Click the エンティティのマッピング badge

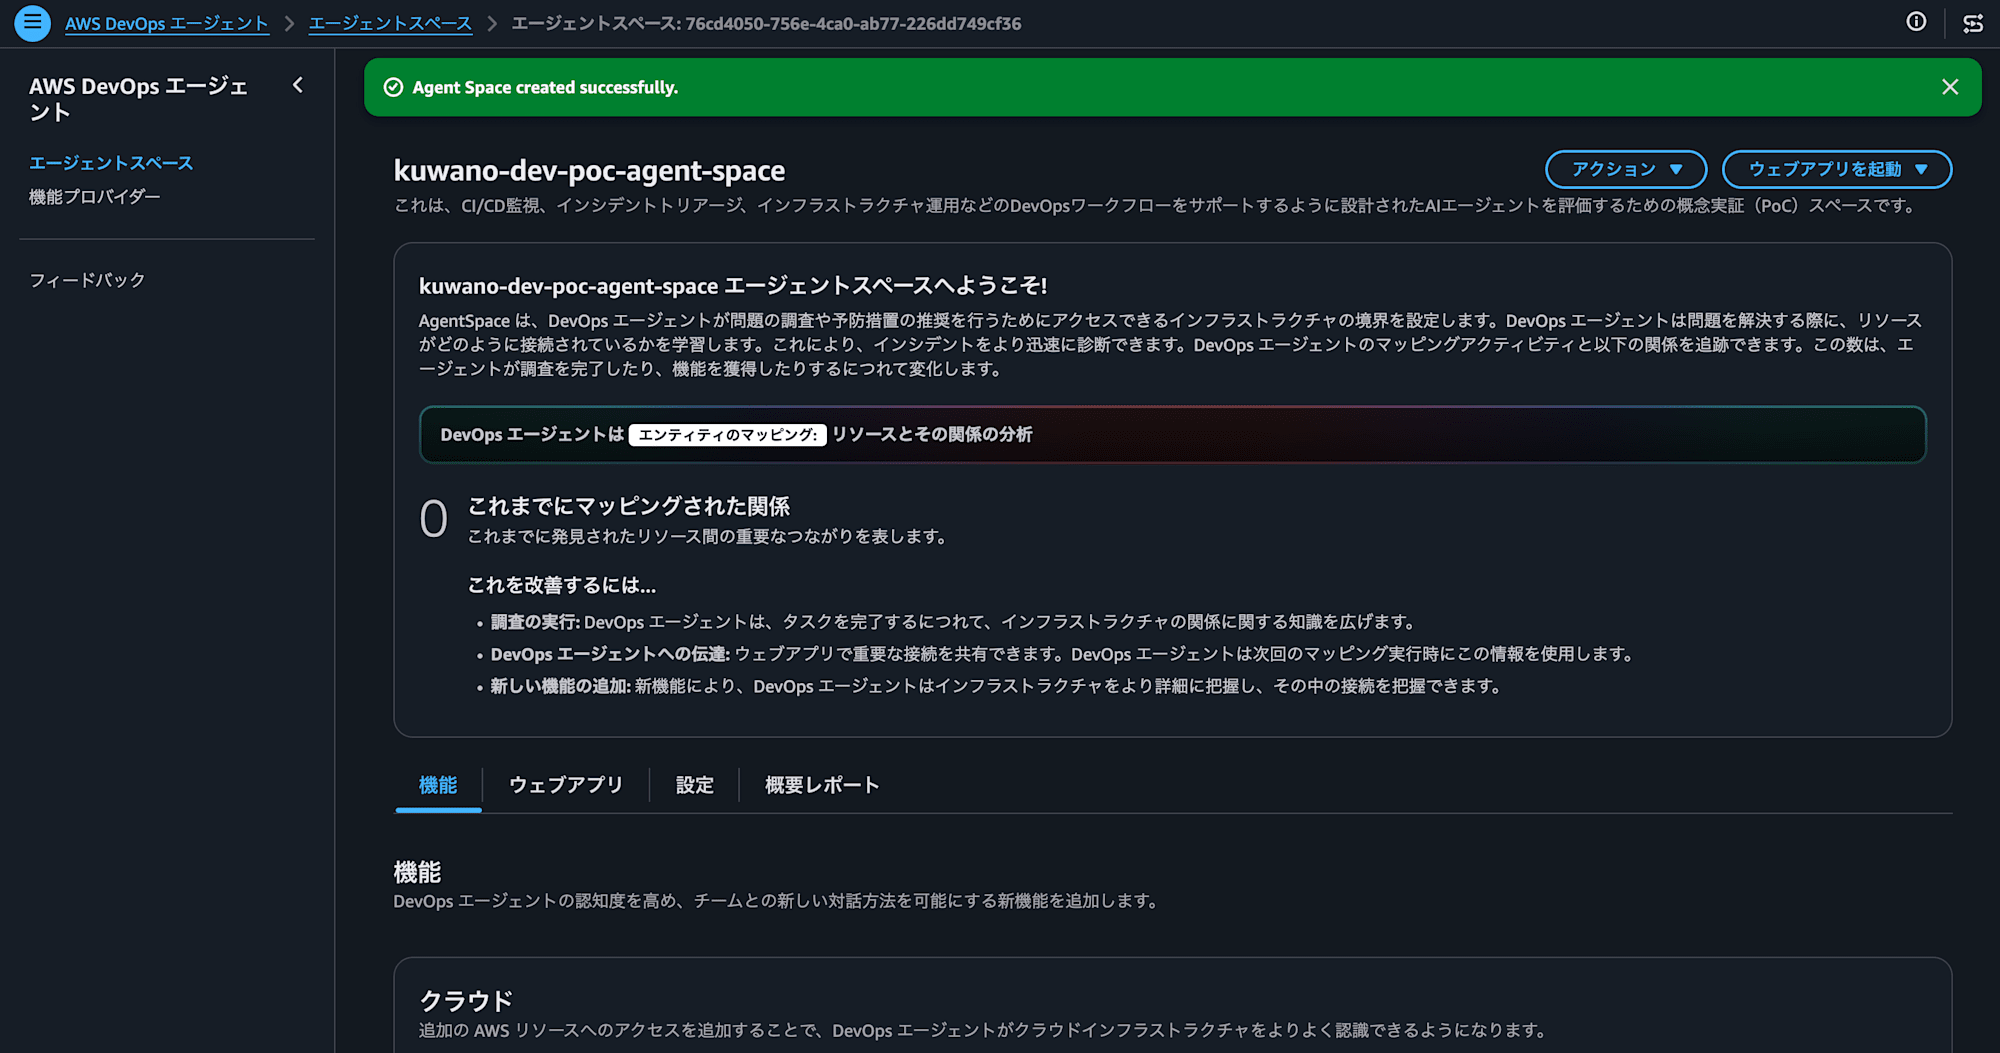point(728,435)
